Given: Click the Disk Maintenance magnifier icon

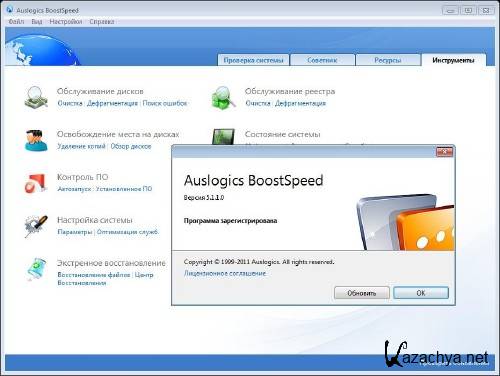Looking at the screenshot, I should [x=36, y=97].
